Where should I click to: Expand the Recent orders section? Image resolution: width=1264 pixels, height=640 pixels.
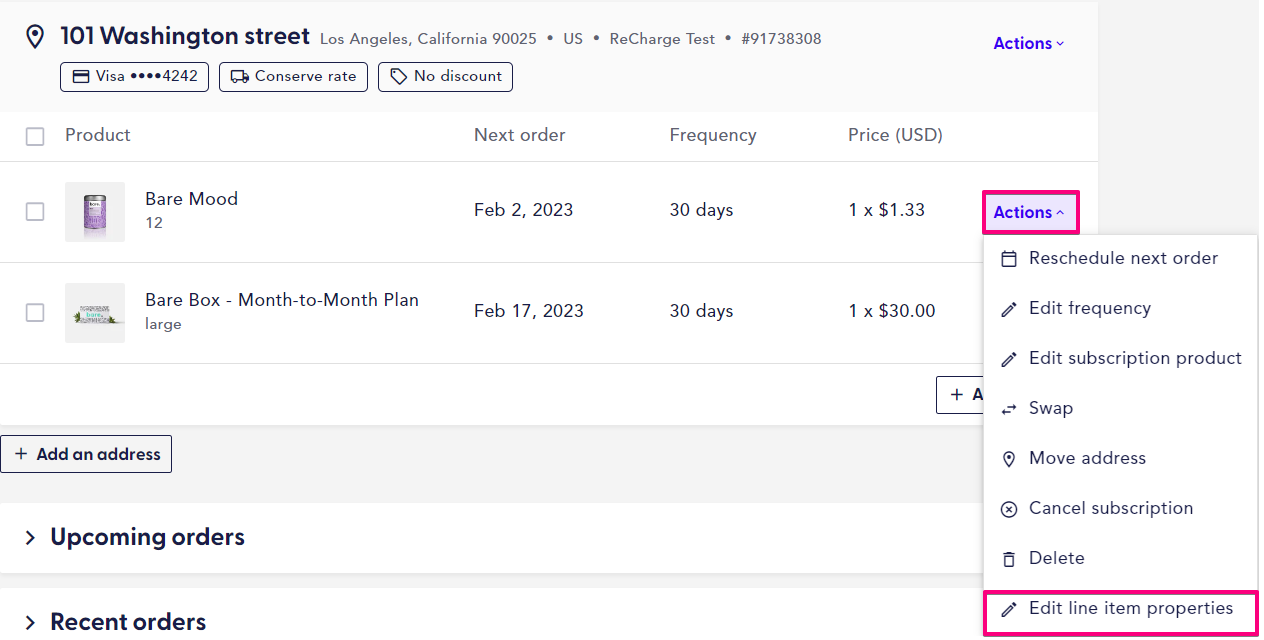[x=128, y=622]
